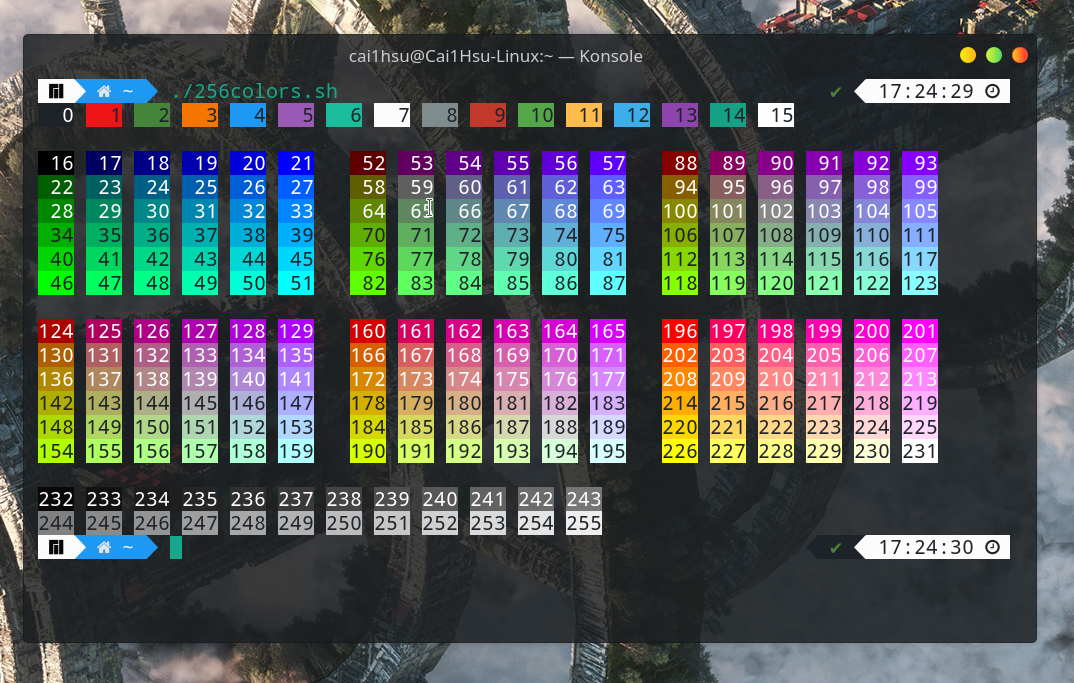The width and height of the screenshot is (1074, 683).
Task: Click the home icon in the top prompt
Action: tap(104, 91)
